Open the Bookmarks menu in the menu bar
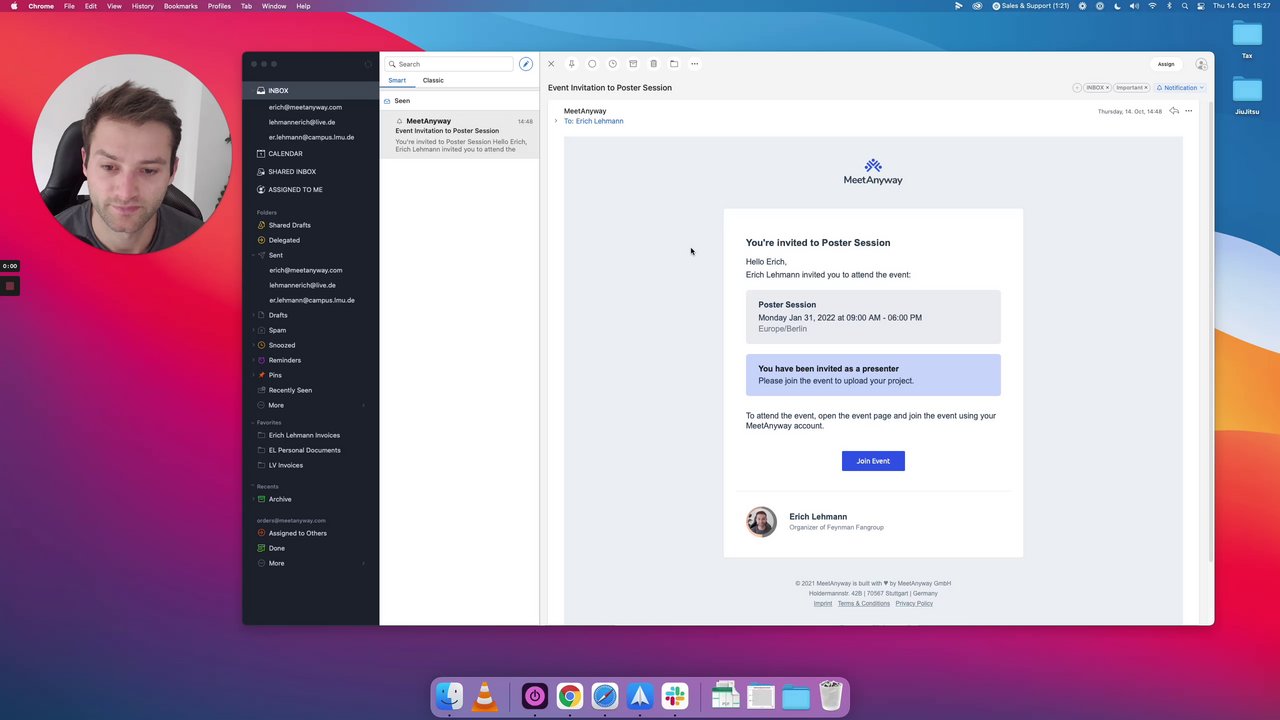The height and width of the screenshot is (720, 1280). (181, 6)
